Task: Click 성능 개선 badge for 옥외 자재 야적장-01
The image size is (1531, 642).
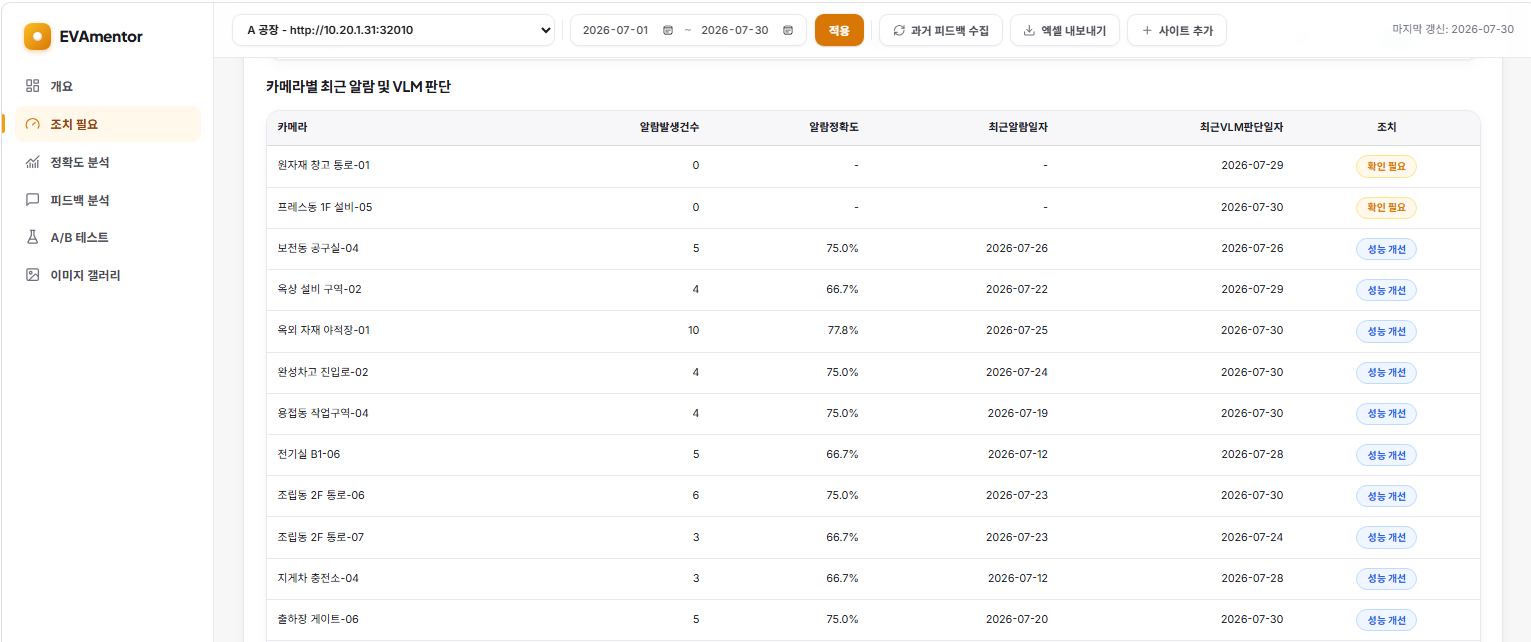Action: pyautogui.click(x=1386, y=331)
